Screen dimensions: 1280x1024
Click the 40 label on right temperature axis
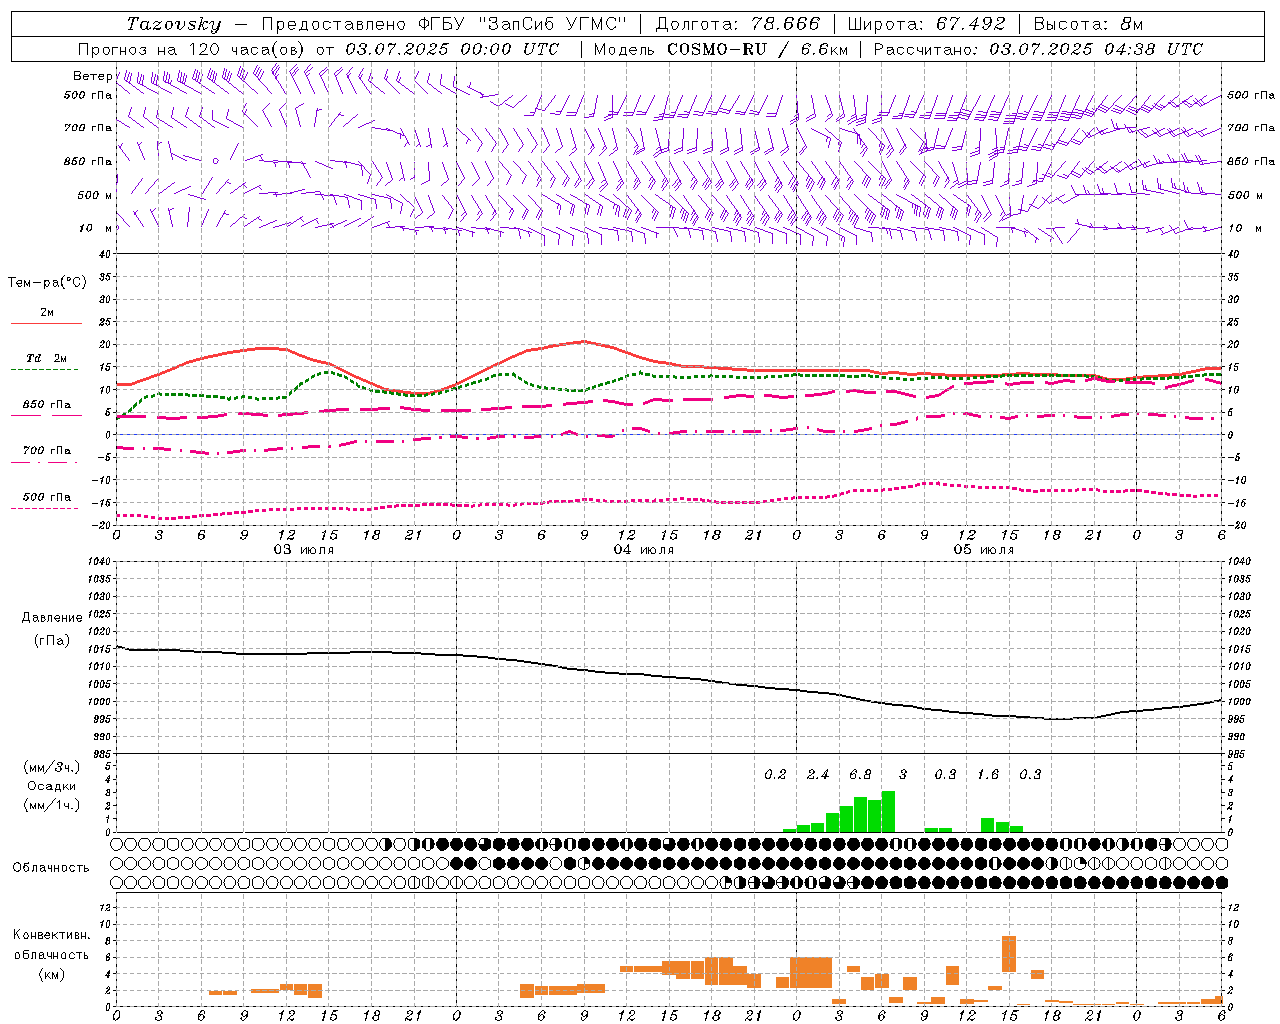(x=1233, y=254)
